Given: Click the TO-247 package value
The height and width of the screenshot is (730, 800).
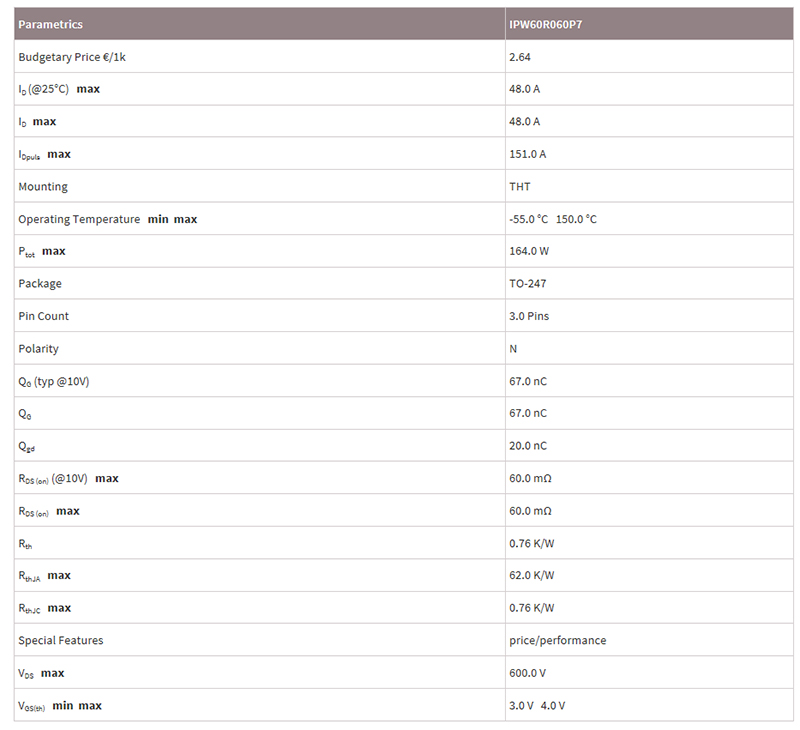Looking at the screenshot, I should [528, 284].
